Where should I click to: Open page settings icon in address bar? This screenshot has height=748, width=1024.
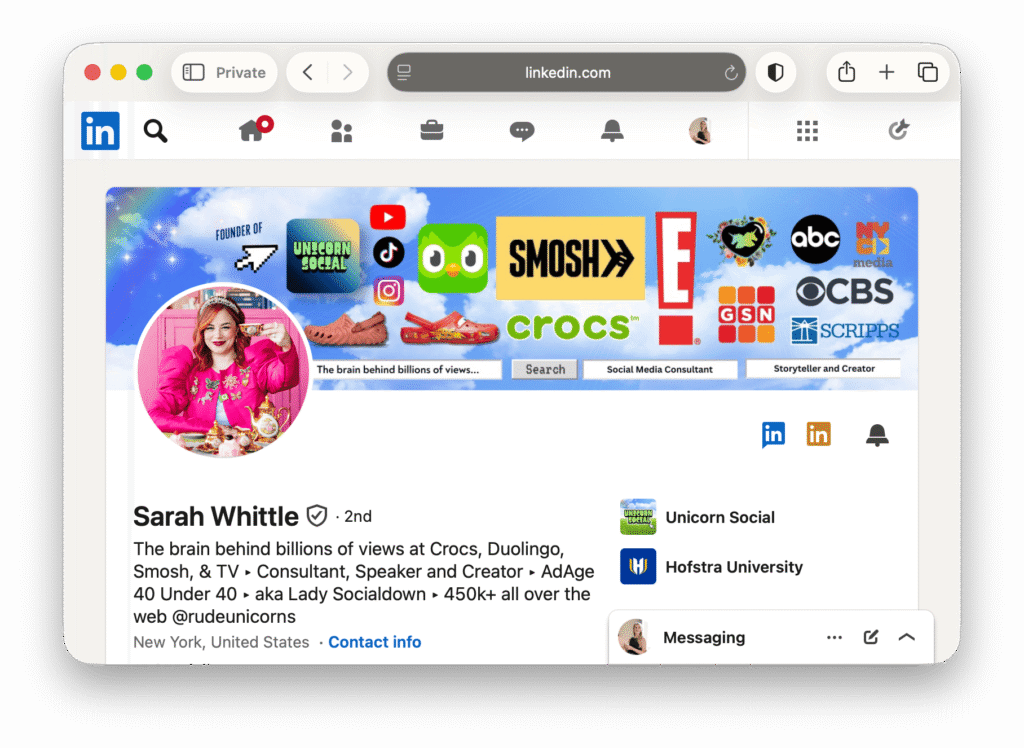pos(404,72)
